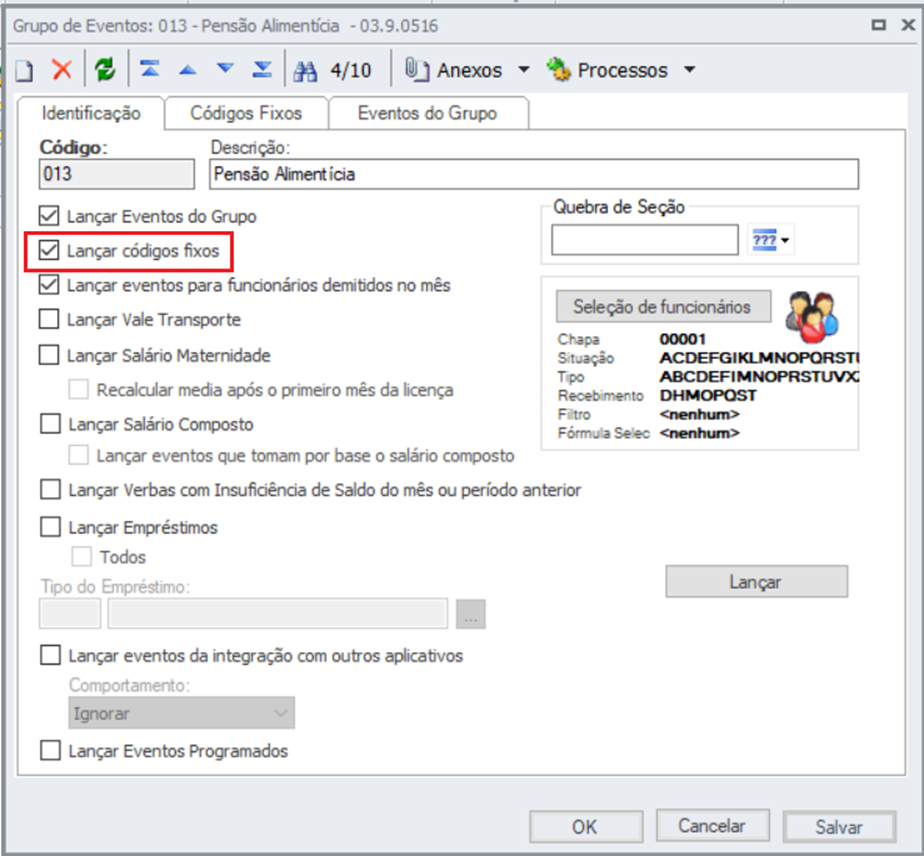Check Lançar eventos que tomam por base salário composto
This screenshot has width=924, height=856.
(x=79, y=455)
